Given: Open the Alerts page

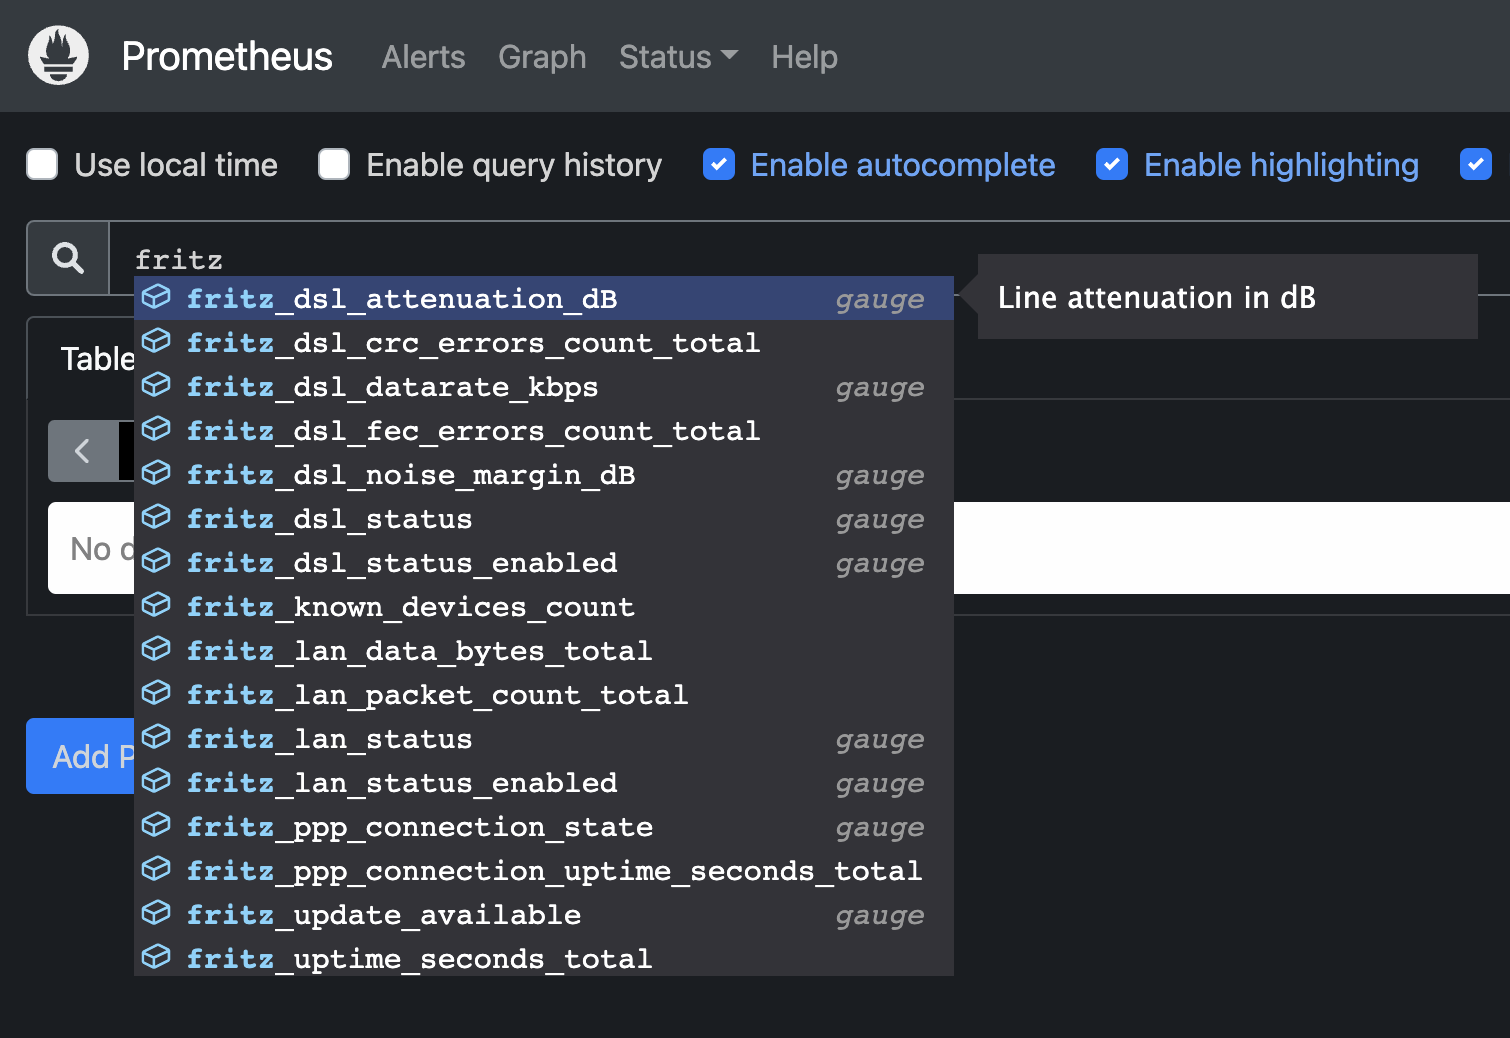Looking at the screenshot, I should click(423, 57).
